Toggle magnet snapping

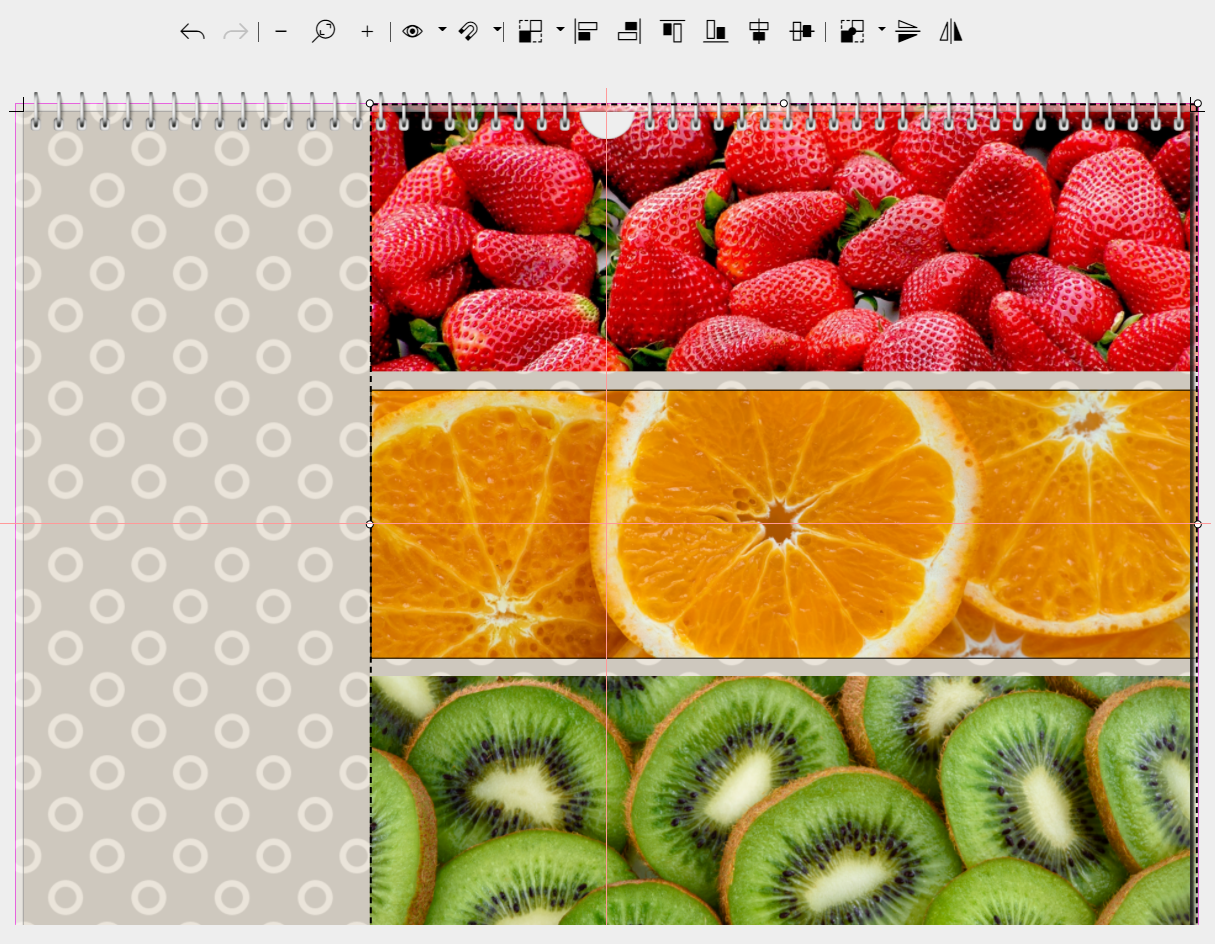click(x=468, y=31)
